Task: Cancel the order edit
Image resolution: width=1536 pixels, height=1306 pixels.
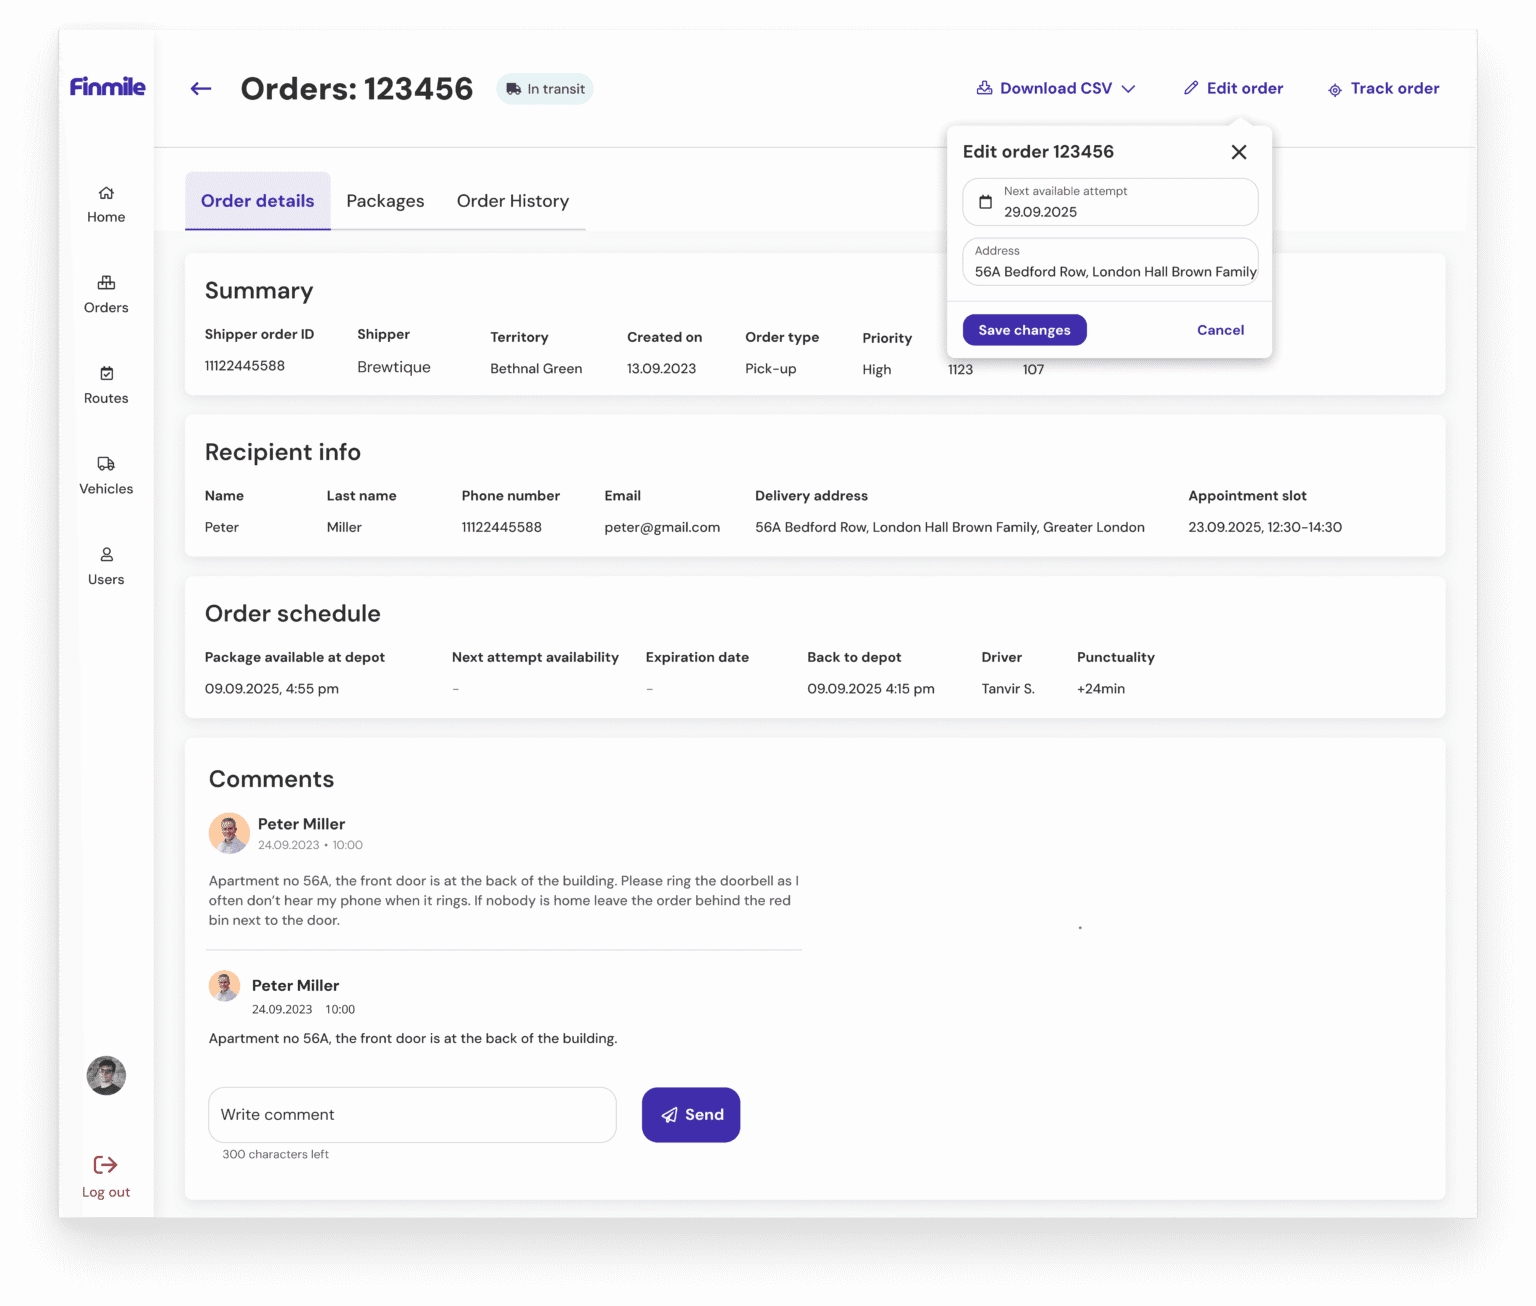Action: [x=1220, y=330]
